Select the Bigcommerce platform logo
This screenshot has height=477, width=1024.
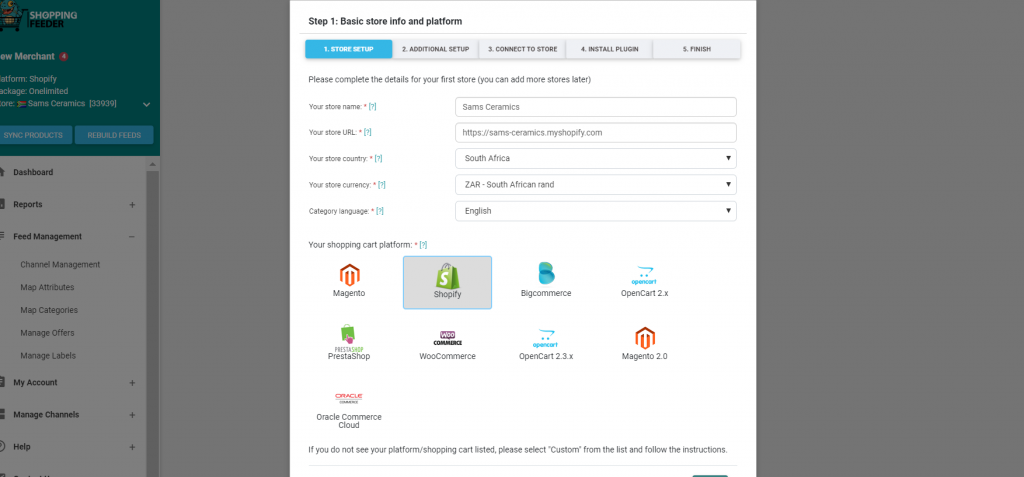pyautogui.click(x=546, y=273)
